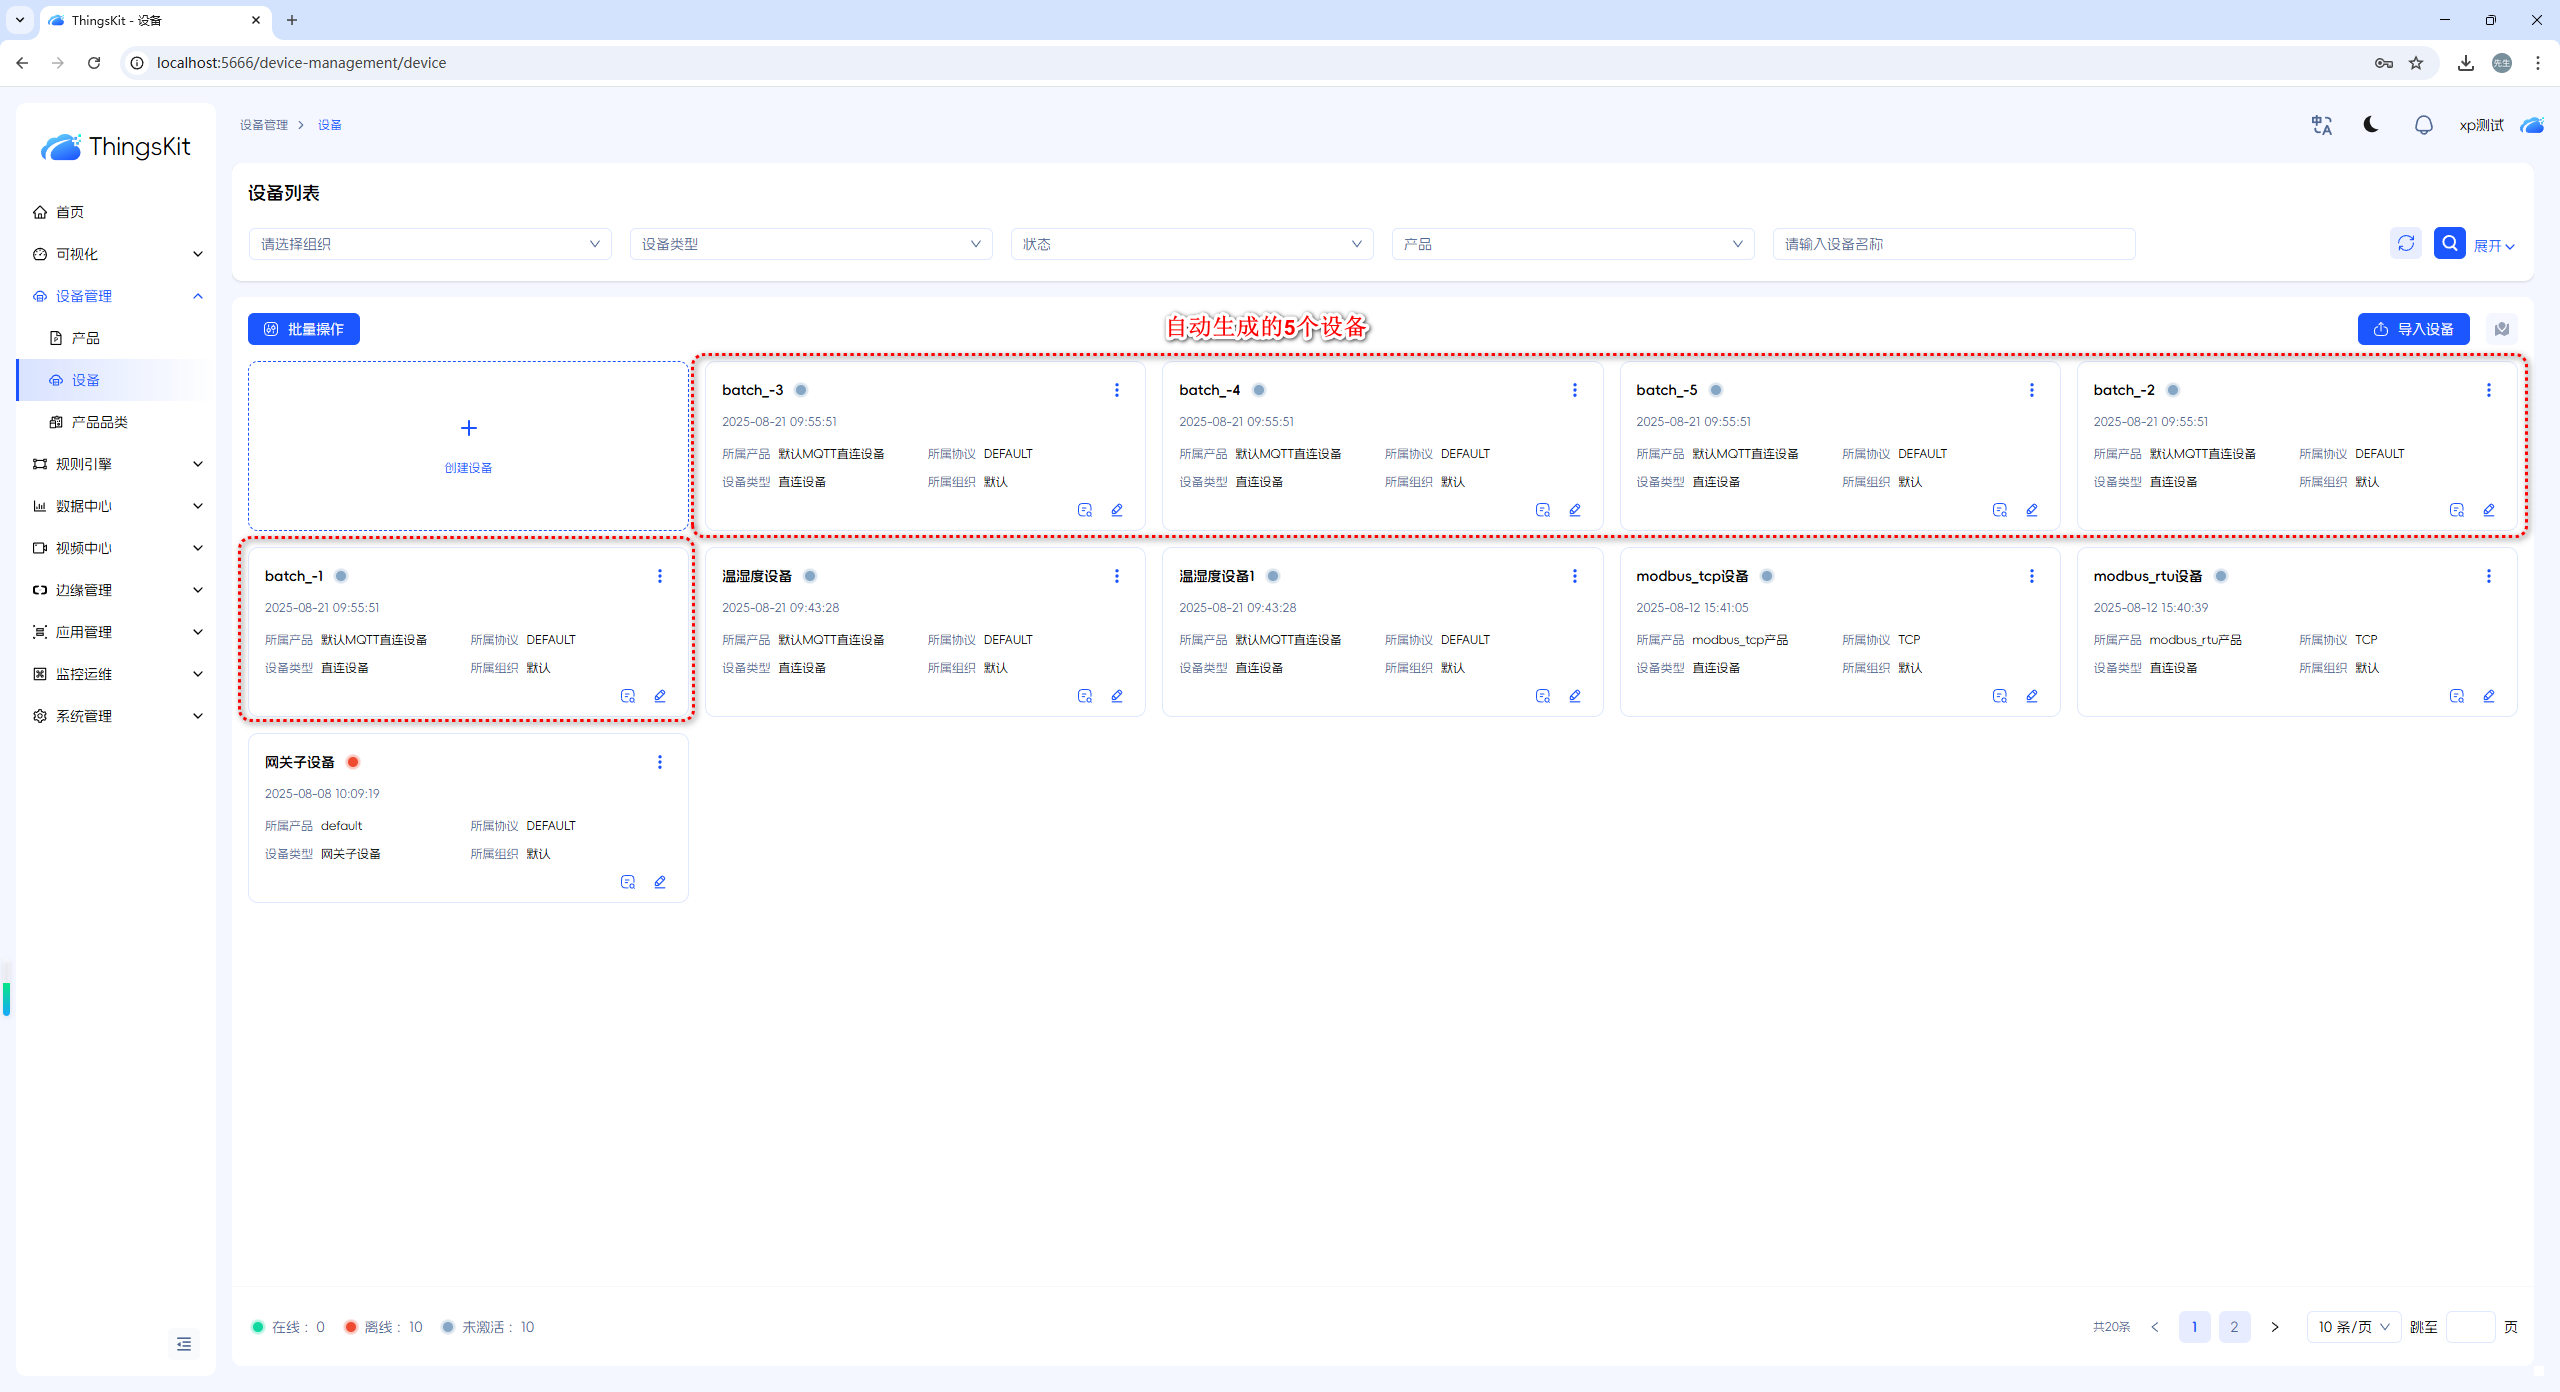Click the 批量操作 button
This screenshot has height=1392, width=2560.
click(304, 329)
